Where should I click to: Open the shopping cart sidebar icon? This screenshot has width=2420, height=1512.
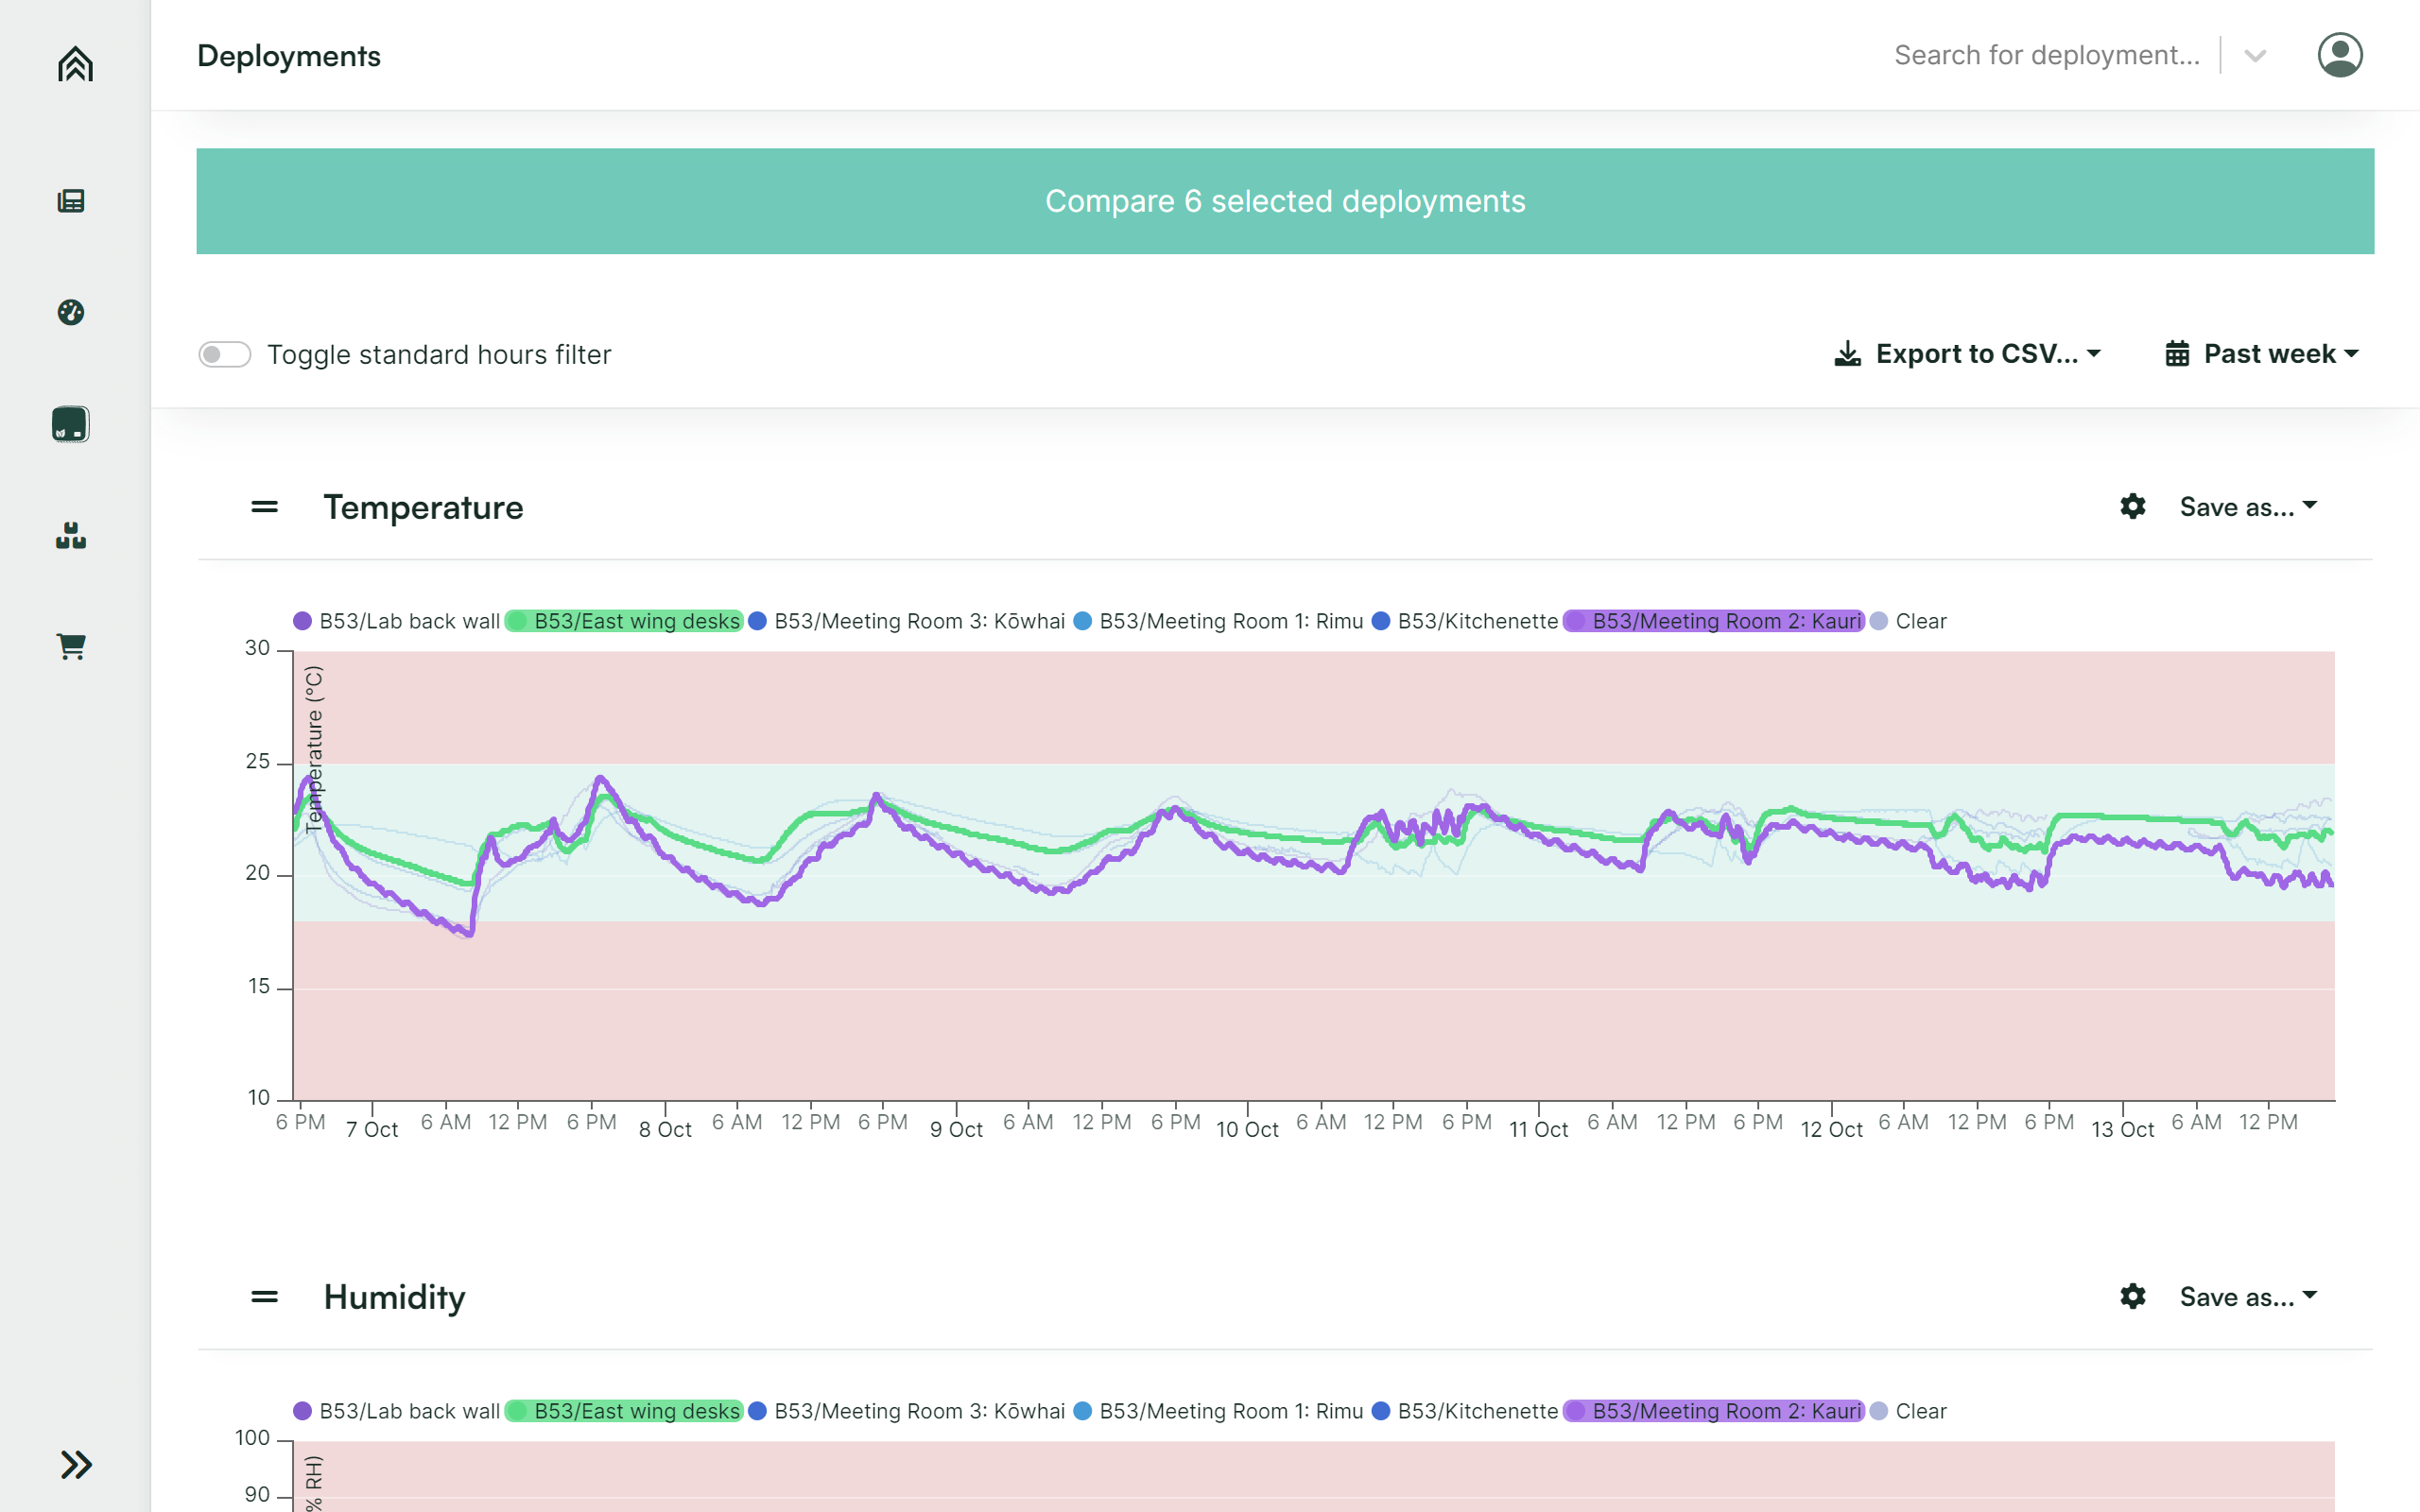tap(71, 646)
